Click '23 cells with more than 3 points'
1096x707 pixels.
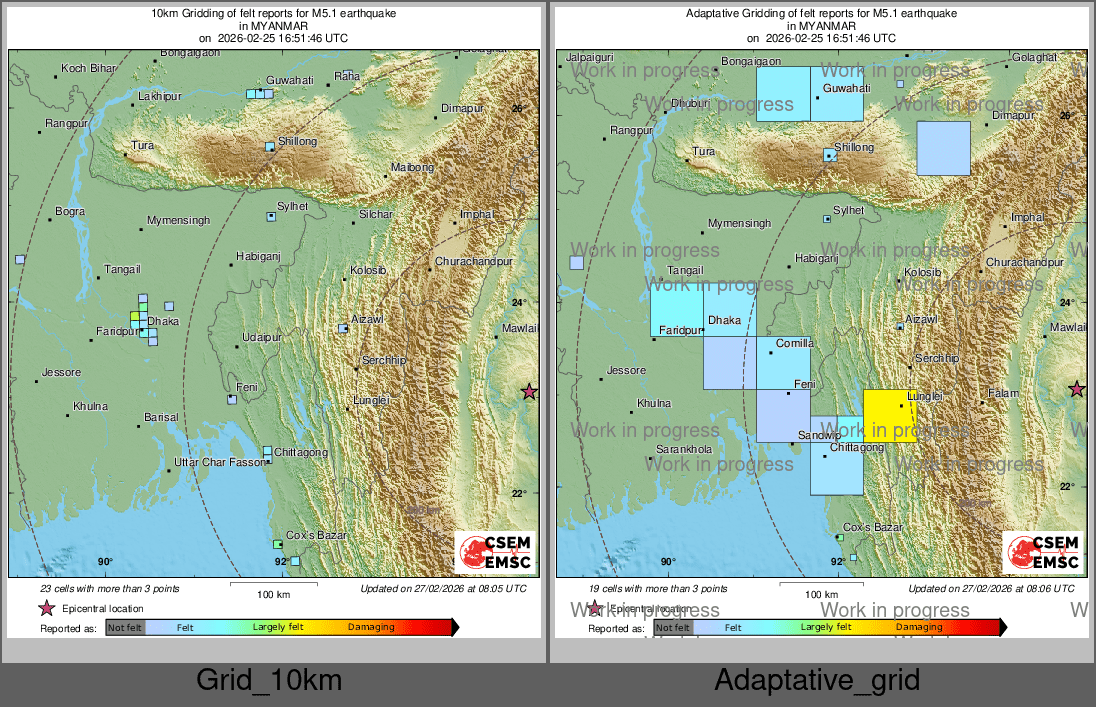pos(110,589)
